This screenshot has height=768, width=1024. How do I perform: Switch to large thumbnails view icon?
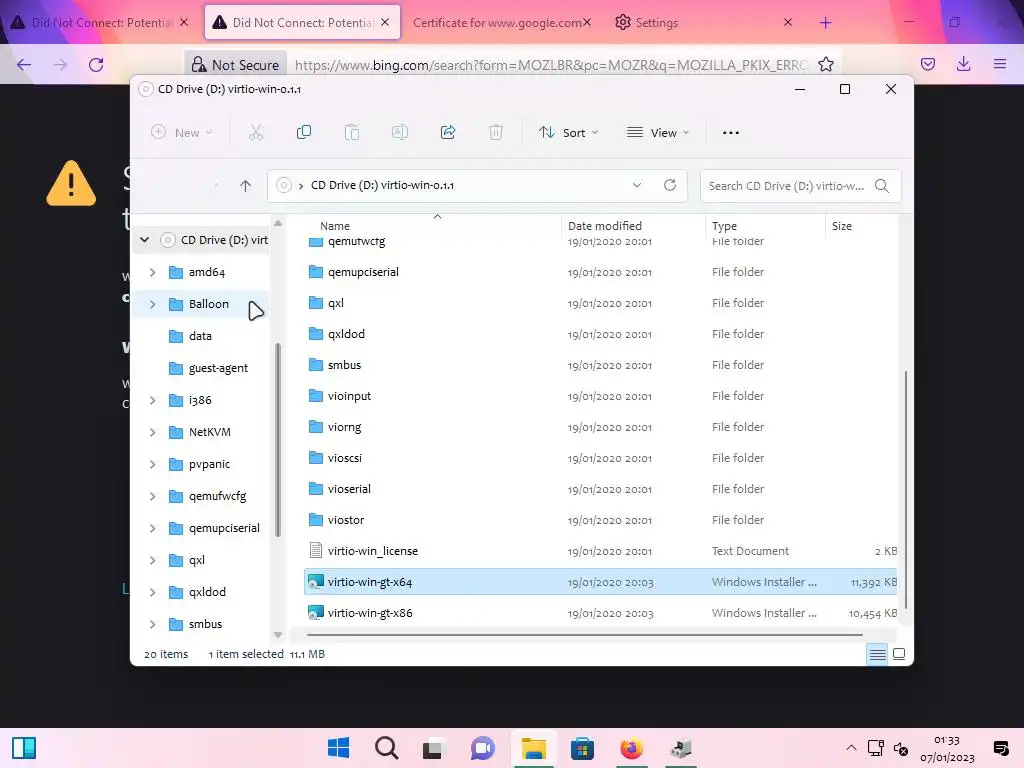coord(899,654)
